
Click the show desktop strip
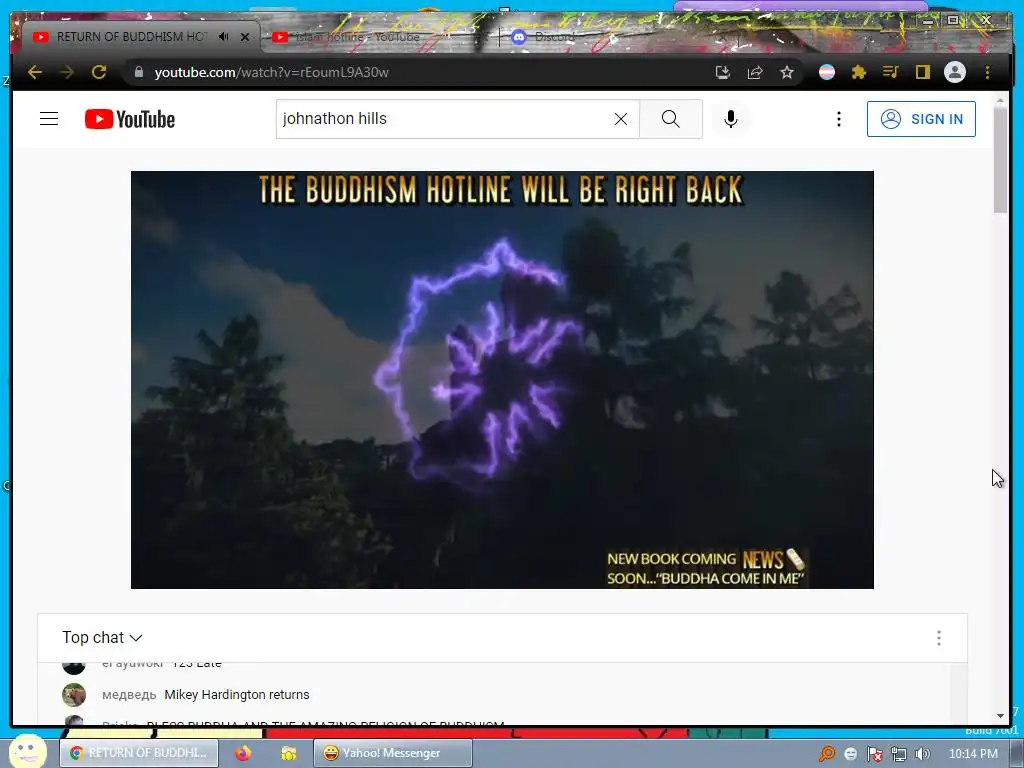[1017, 753]
